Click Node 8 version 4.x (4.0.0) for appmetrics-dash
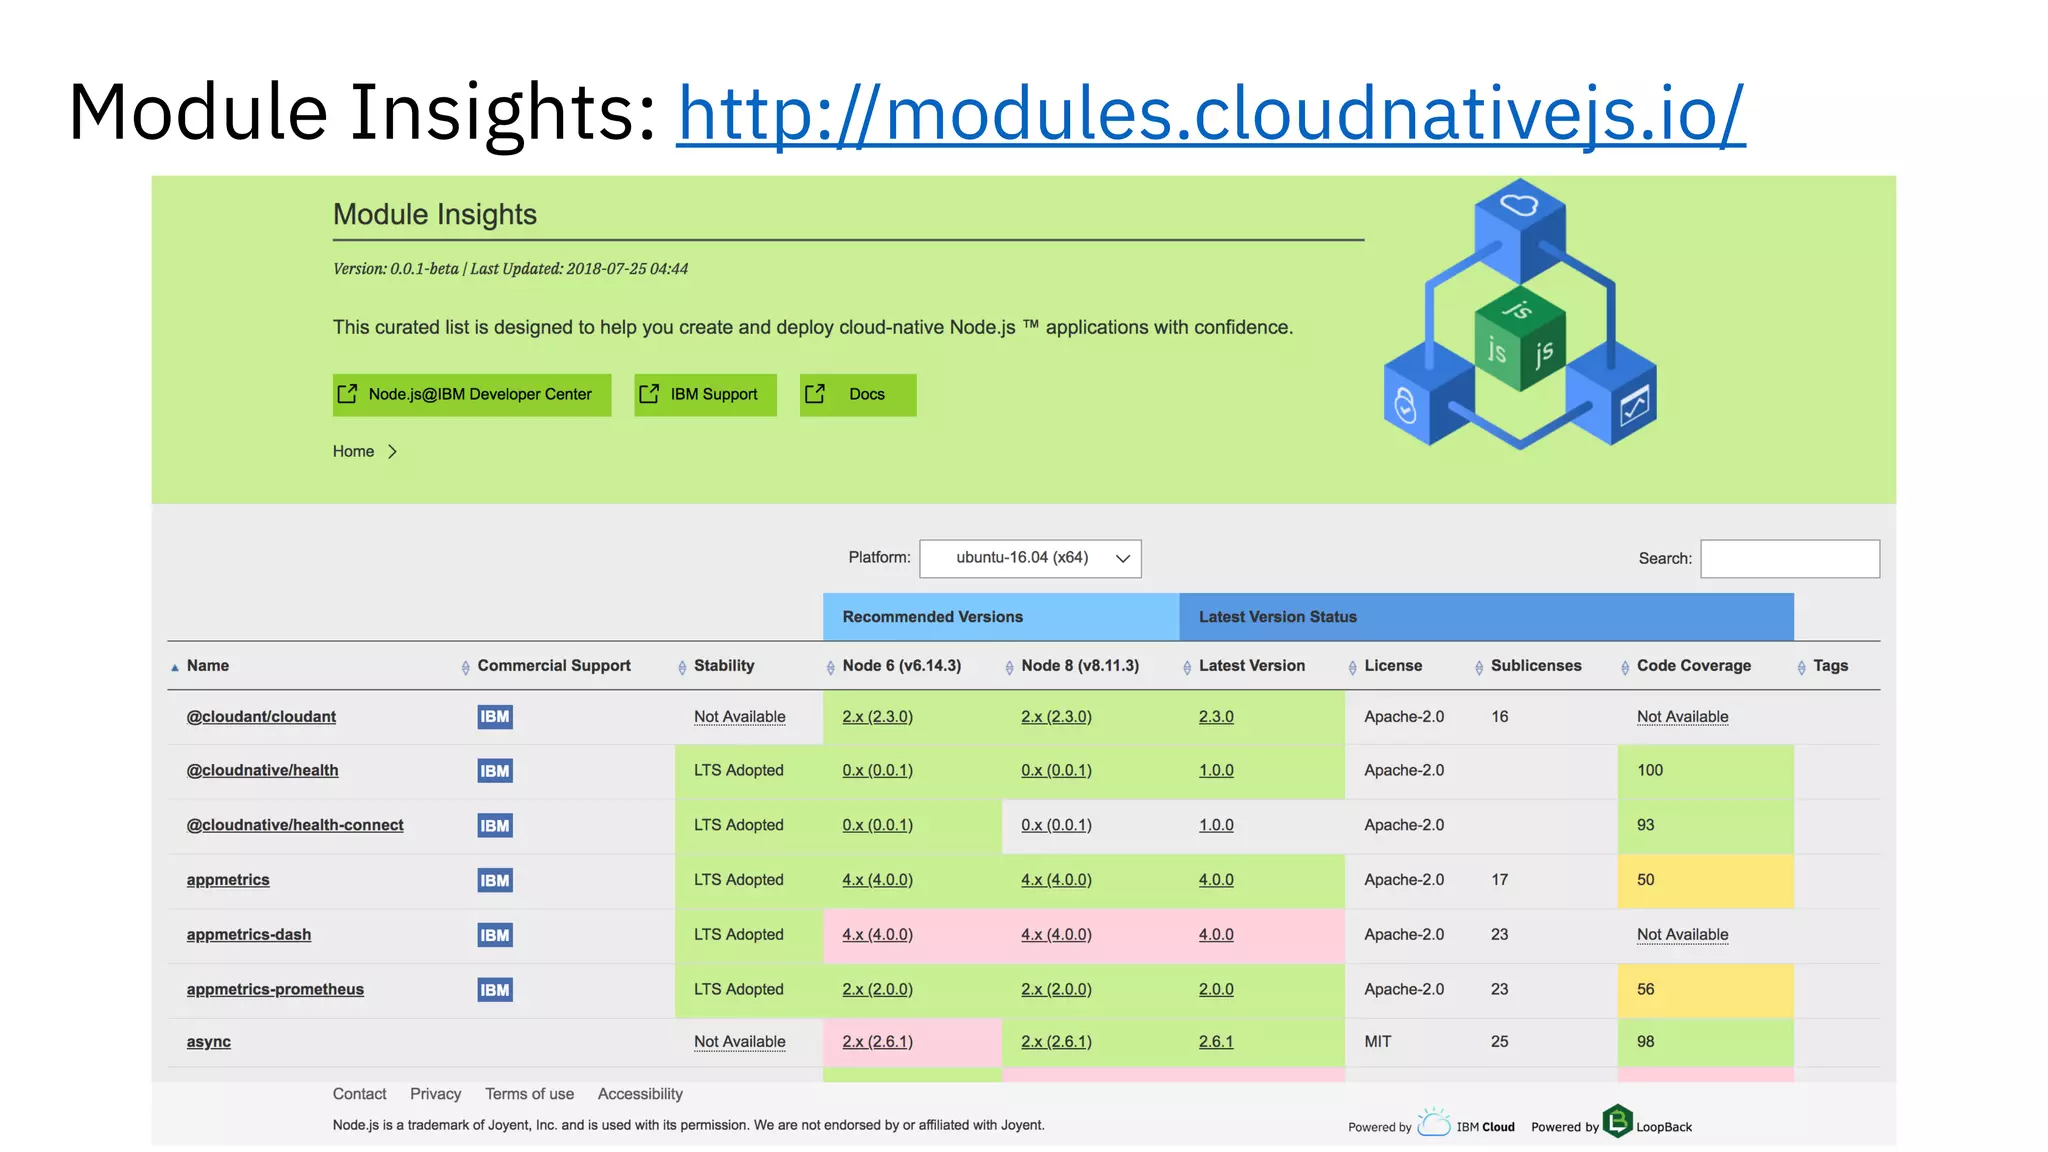The height and width of the screenshot is (1152, 2048). pyautogui.click(x=1056, y=935)
